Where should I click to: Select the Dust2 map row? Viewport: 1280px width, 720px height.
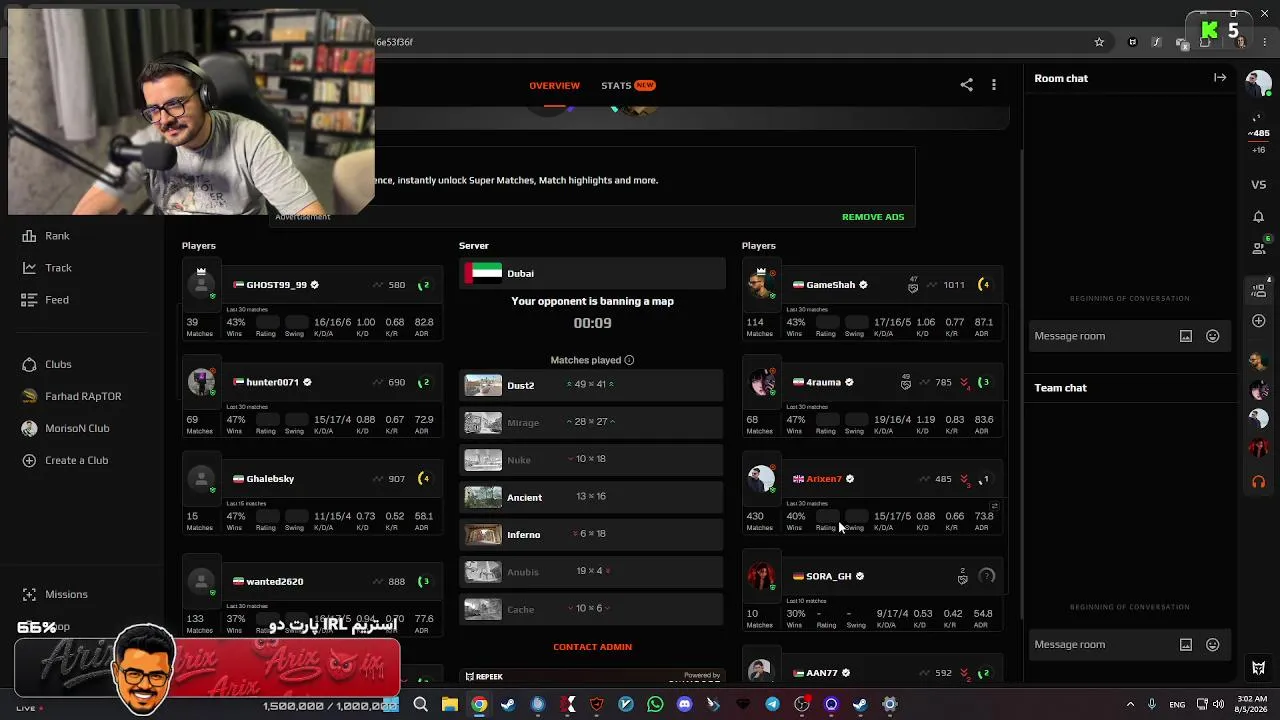(x=591, y=385)
